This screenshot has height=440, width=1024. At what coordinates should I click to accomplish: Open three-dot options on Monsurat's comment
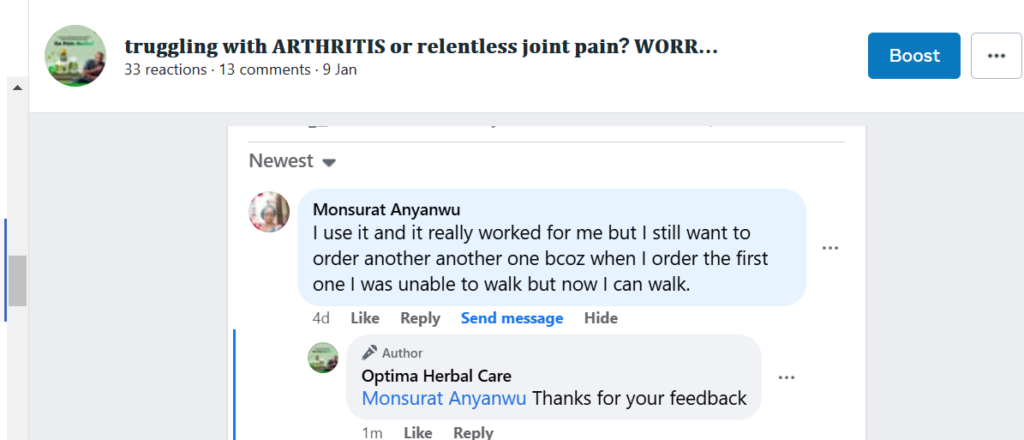830,247
